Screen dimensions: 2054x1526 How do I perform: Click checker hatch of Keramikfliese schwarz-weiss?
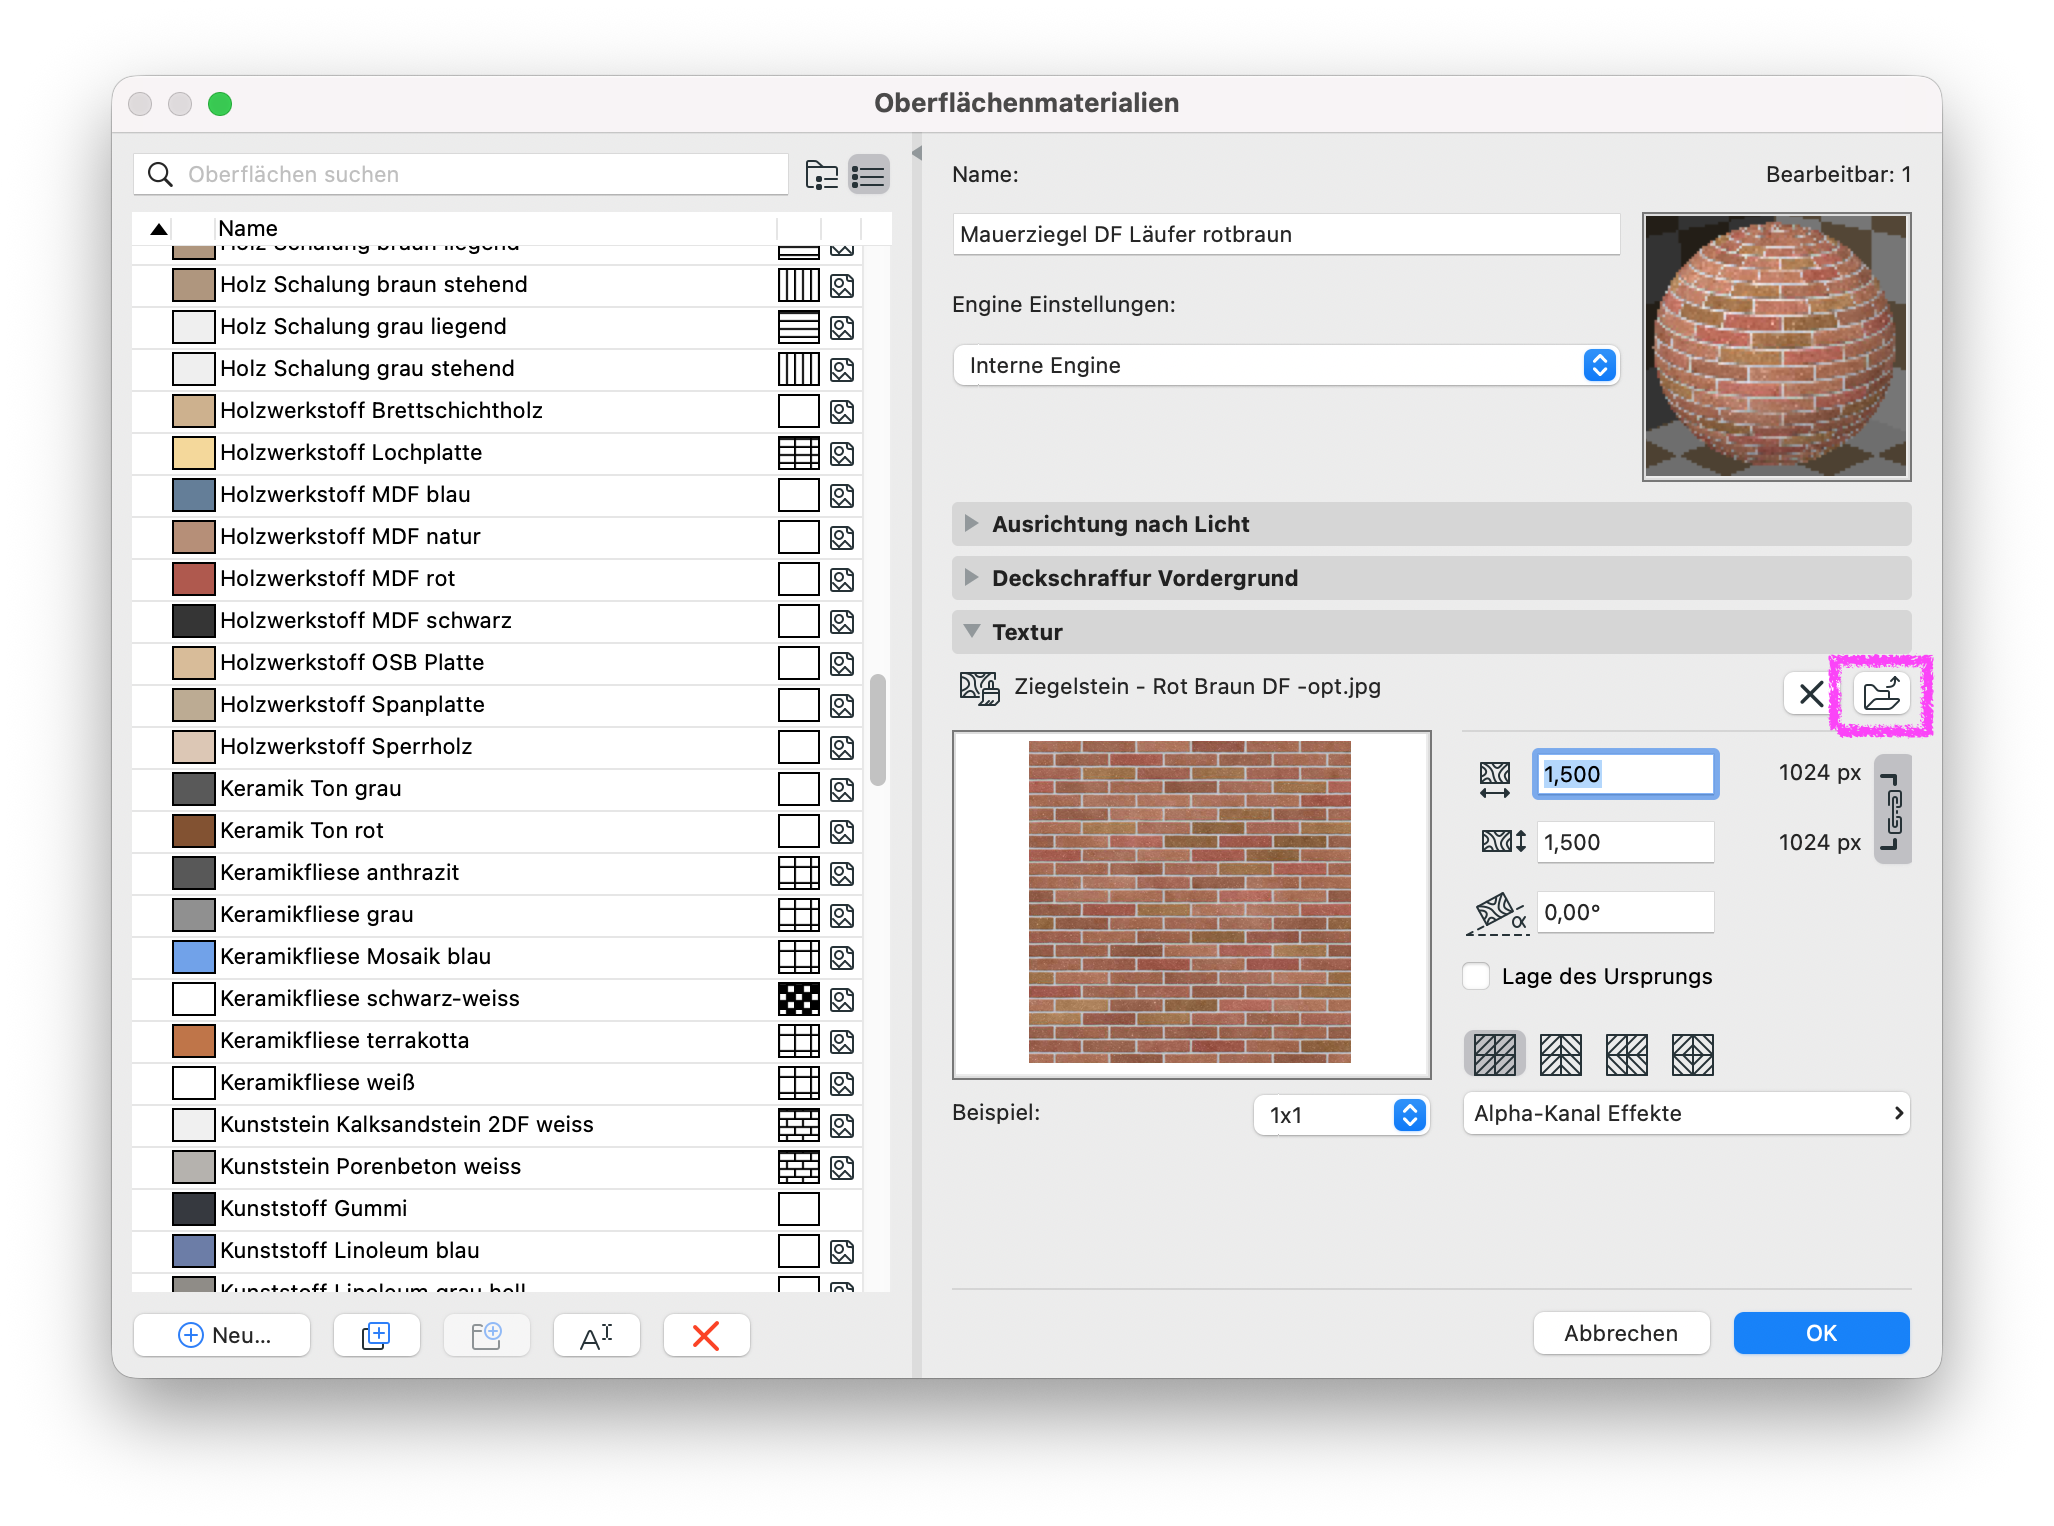click(799, 999)
